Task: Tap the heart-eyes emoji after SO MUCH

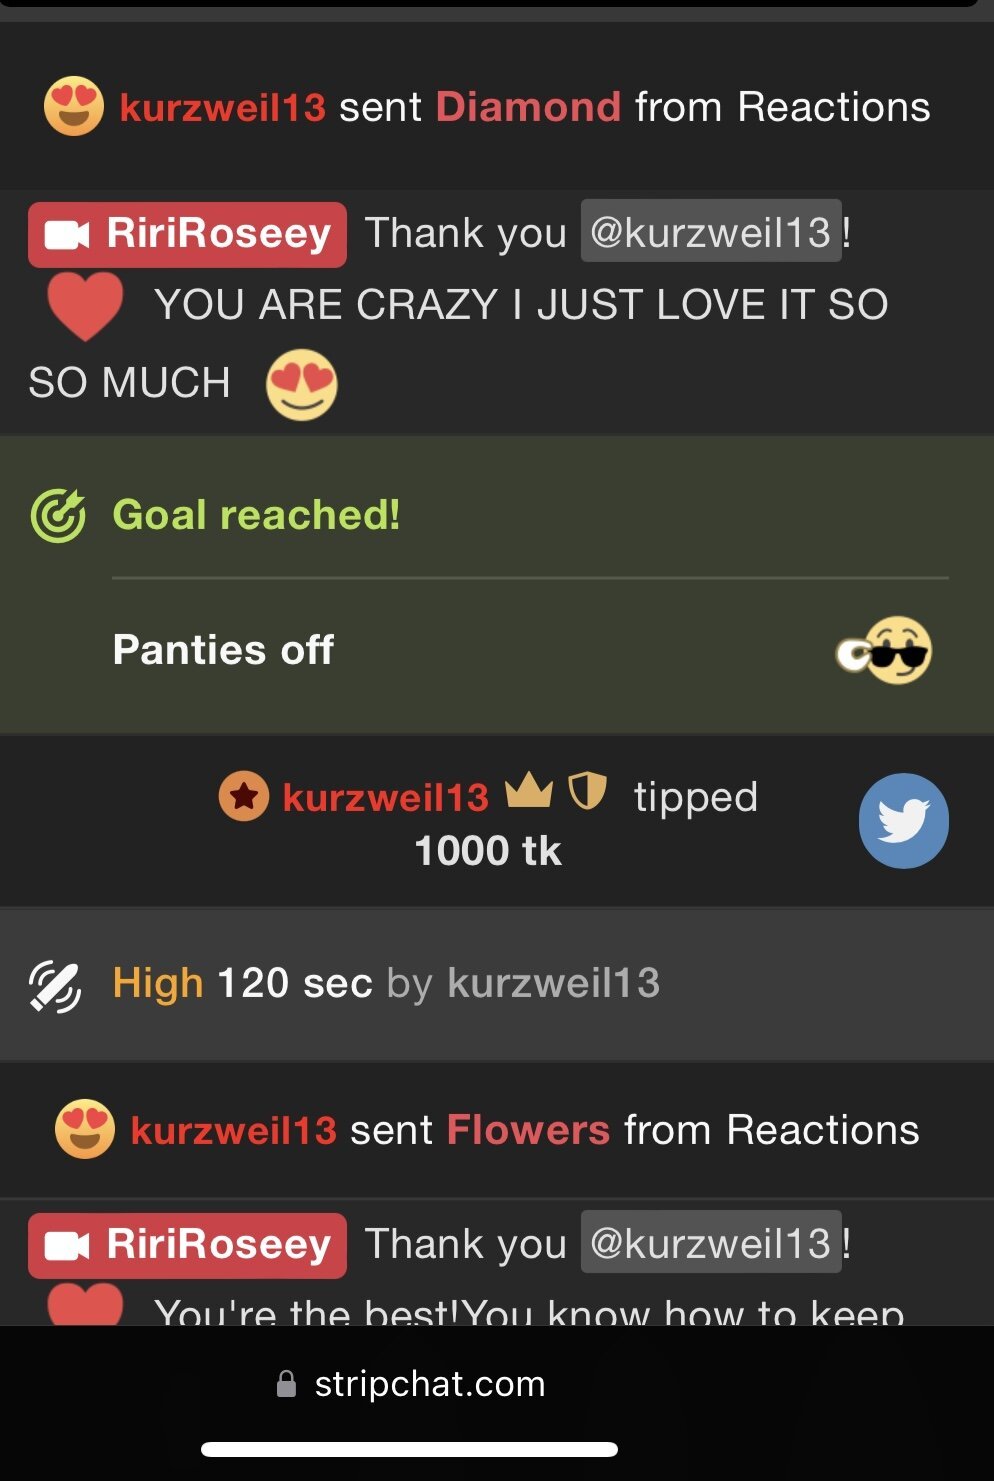Action: pos(302,385)
